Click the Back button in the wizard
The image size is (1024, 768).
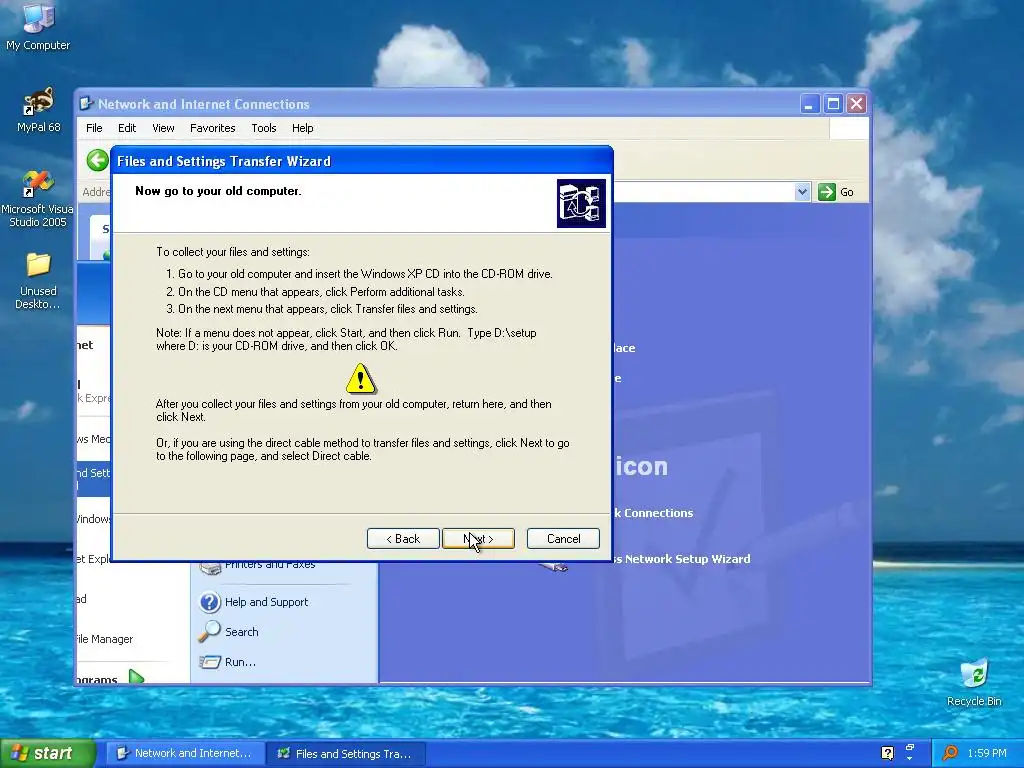(x=403, y=539)
